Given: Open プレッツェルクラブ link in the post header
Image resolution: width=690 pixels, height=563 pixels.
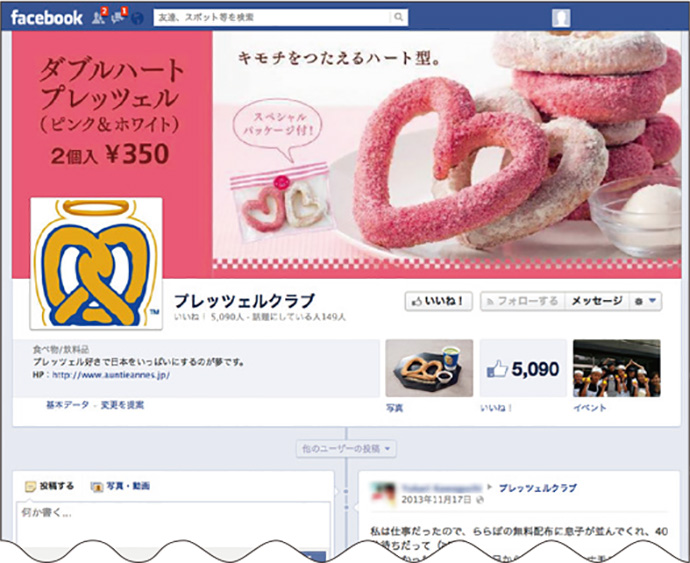Looking at the screenshot, I should 537,488.
